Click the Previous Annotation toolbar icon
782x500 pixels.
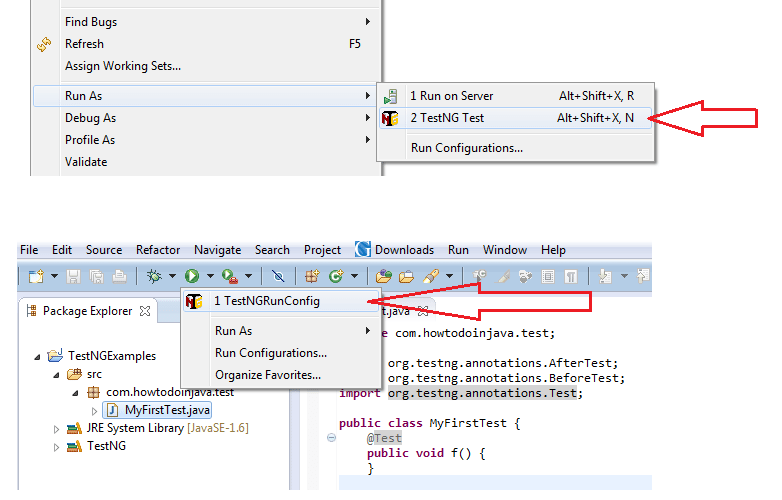point(643,276)
